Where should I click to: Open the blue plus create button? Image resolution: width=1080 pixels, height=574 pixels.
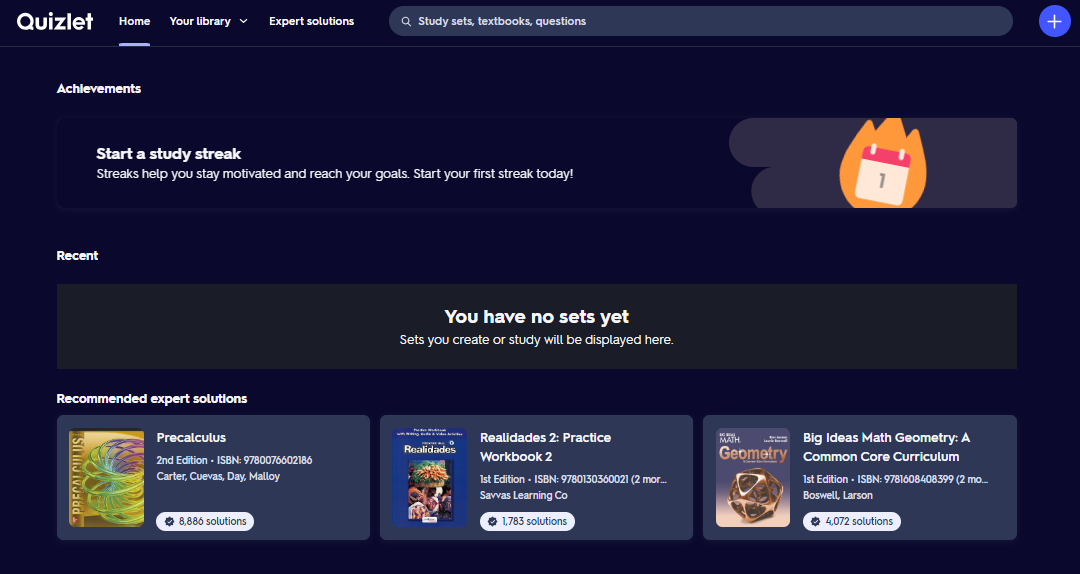click(x=1054, y=21)
